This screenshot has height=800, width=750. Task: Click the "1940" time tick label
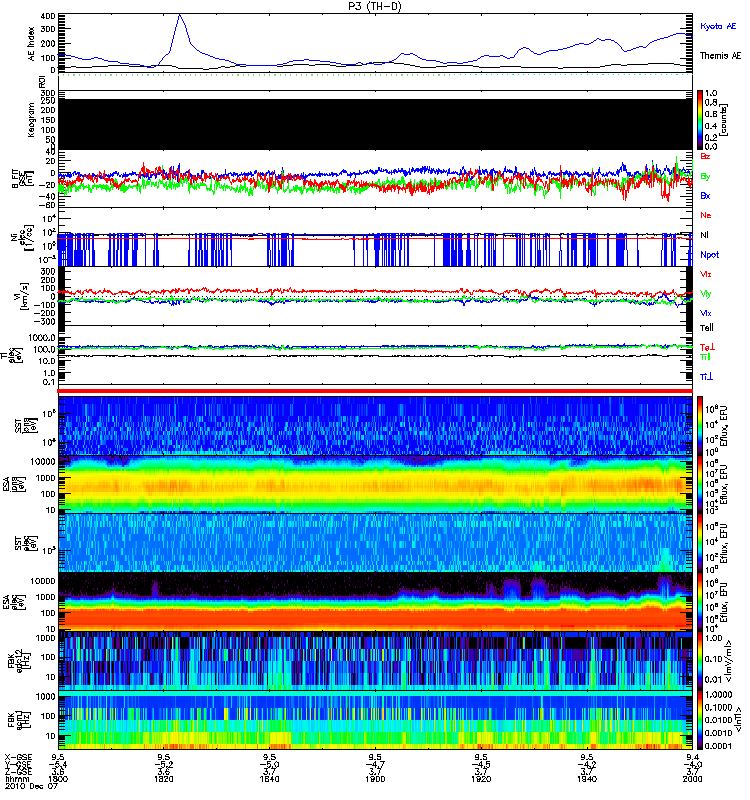587,779
